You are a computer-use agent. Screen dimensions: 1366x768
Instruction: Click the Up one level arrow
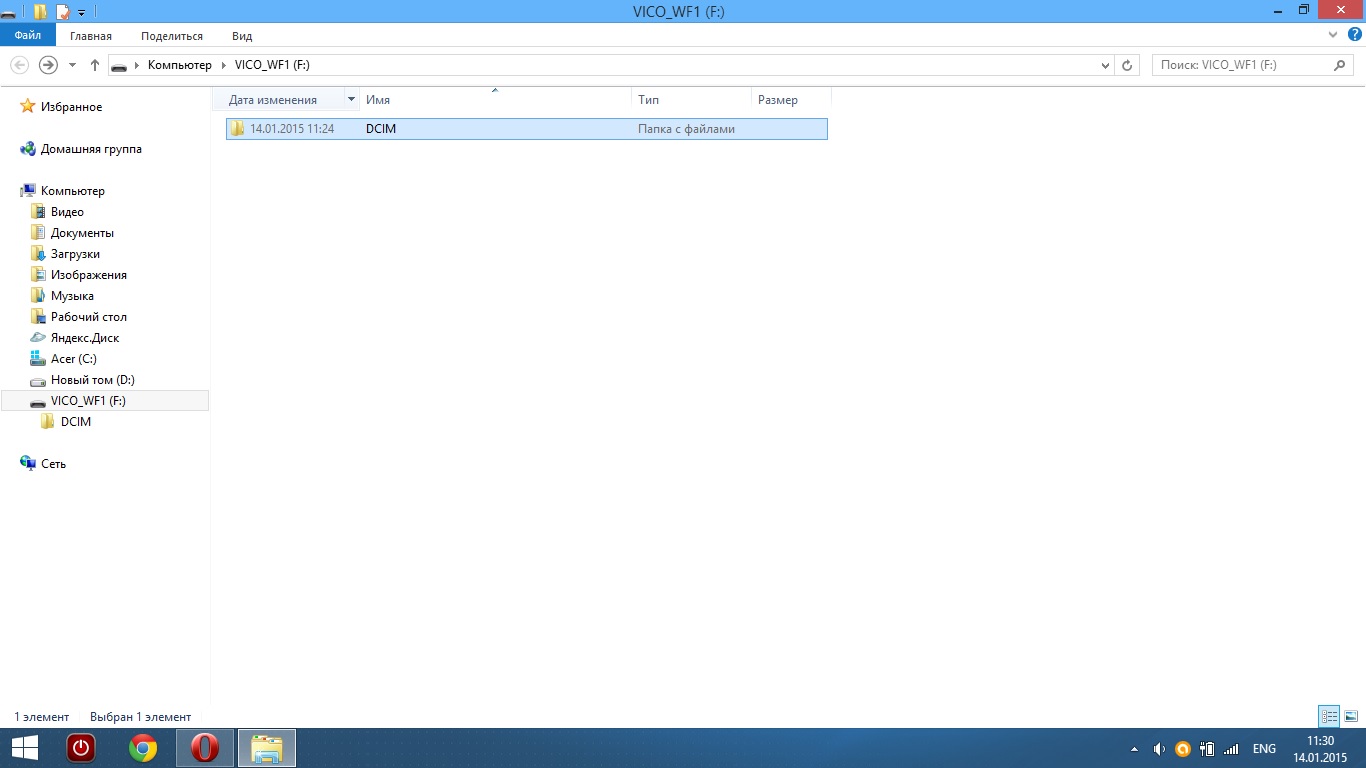coord(95,65)
